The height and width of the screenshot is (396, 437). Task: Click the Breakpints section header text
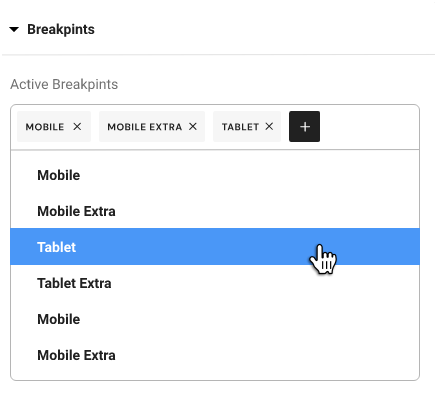[x=61, y=29]
